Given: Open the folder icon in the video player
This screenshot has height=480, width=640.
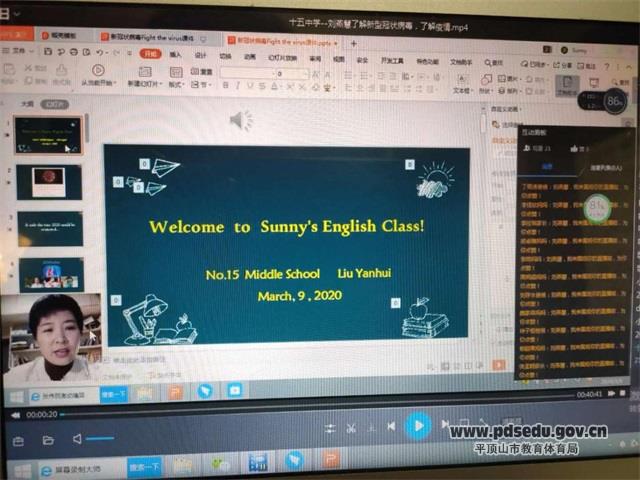Looking at the screenshot, I should (x=47, y=439).
